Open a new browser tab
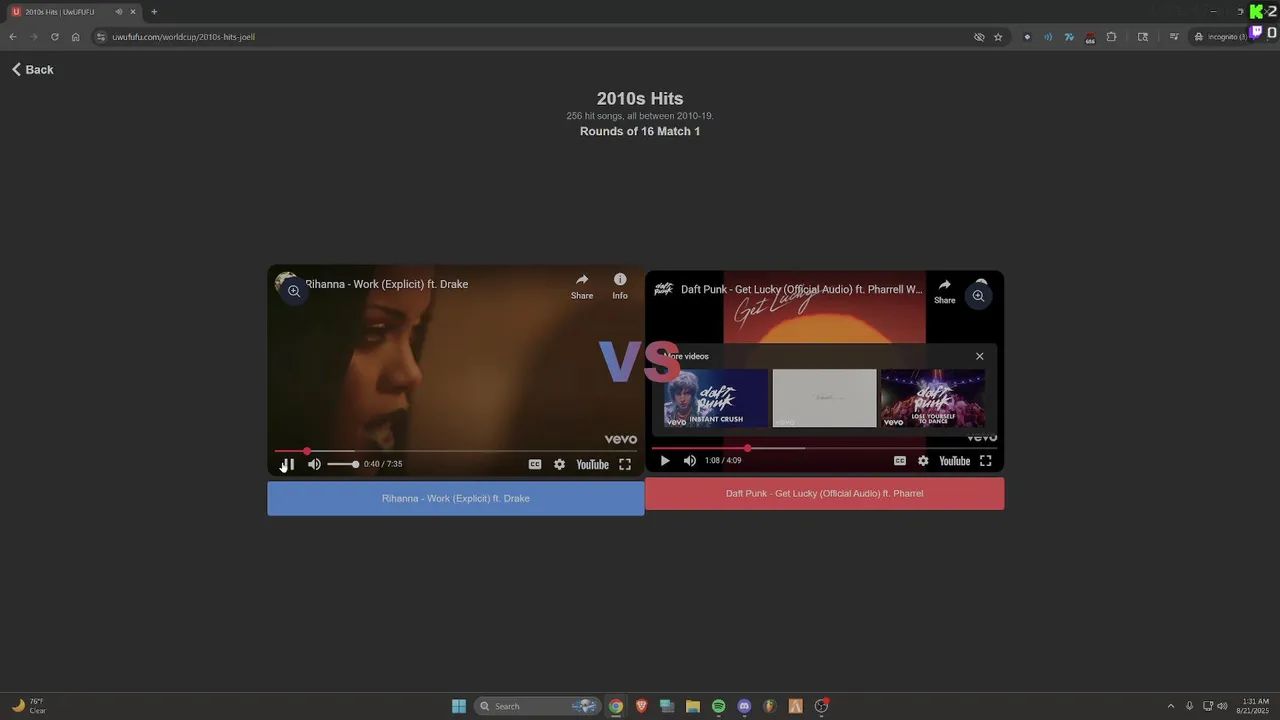Viewport: 1280px width, 720px height. 154,12
